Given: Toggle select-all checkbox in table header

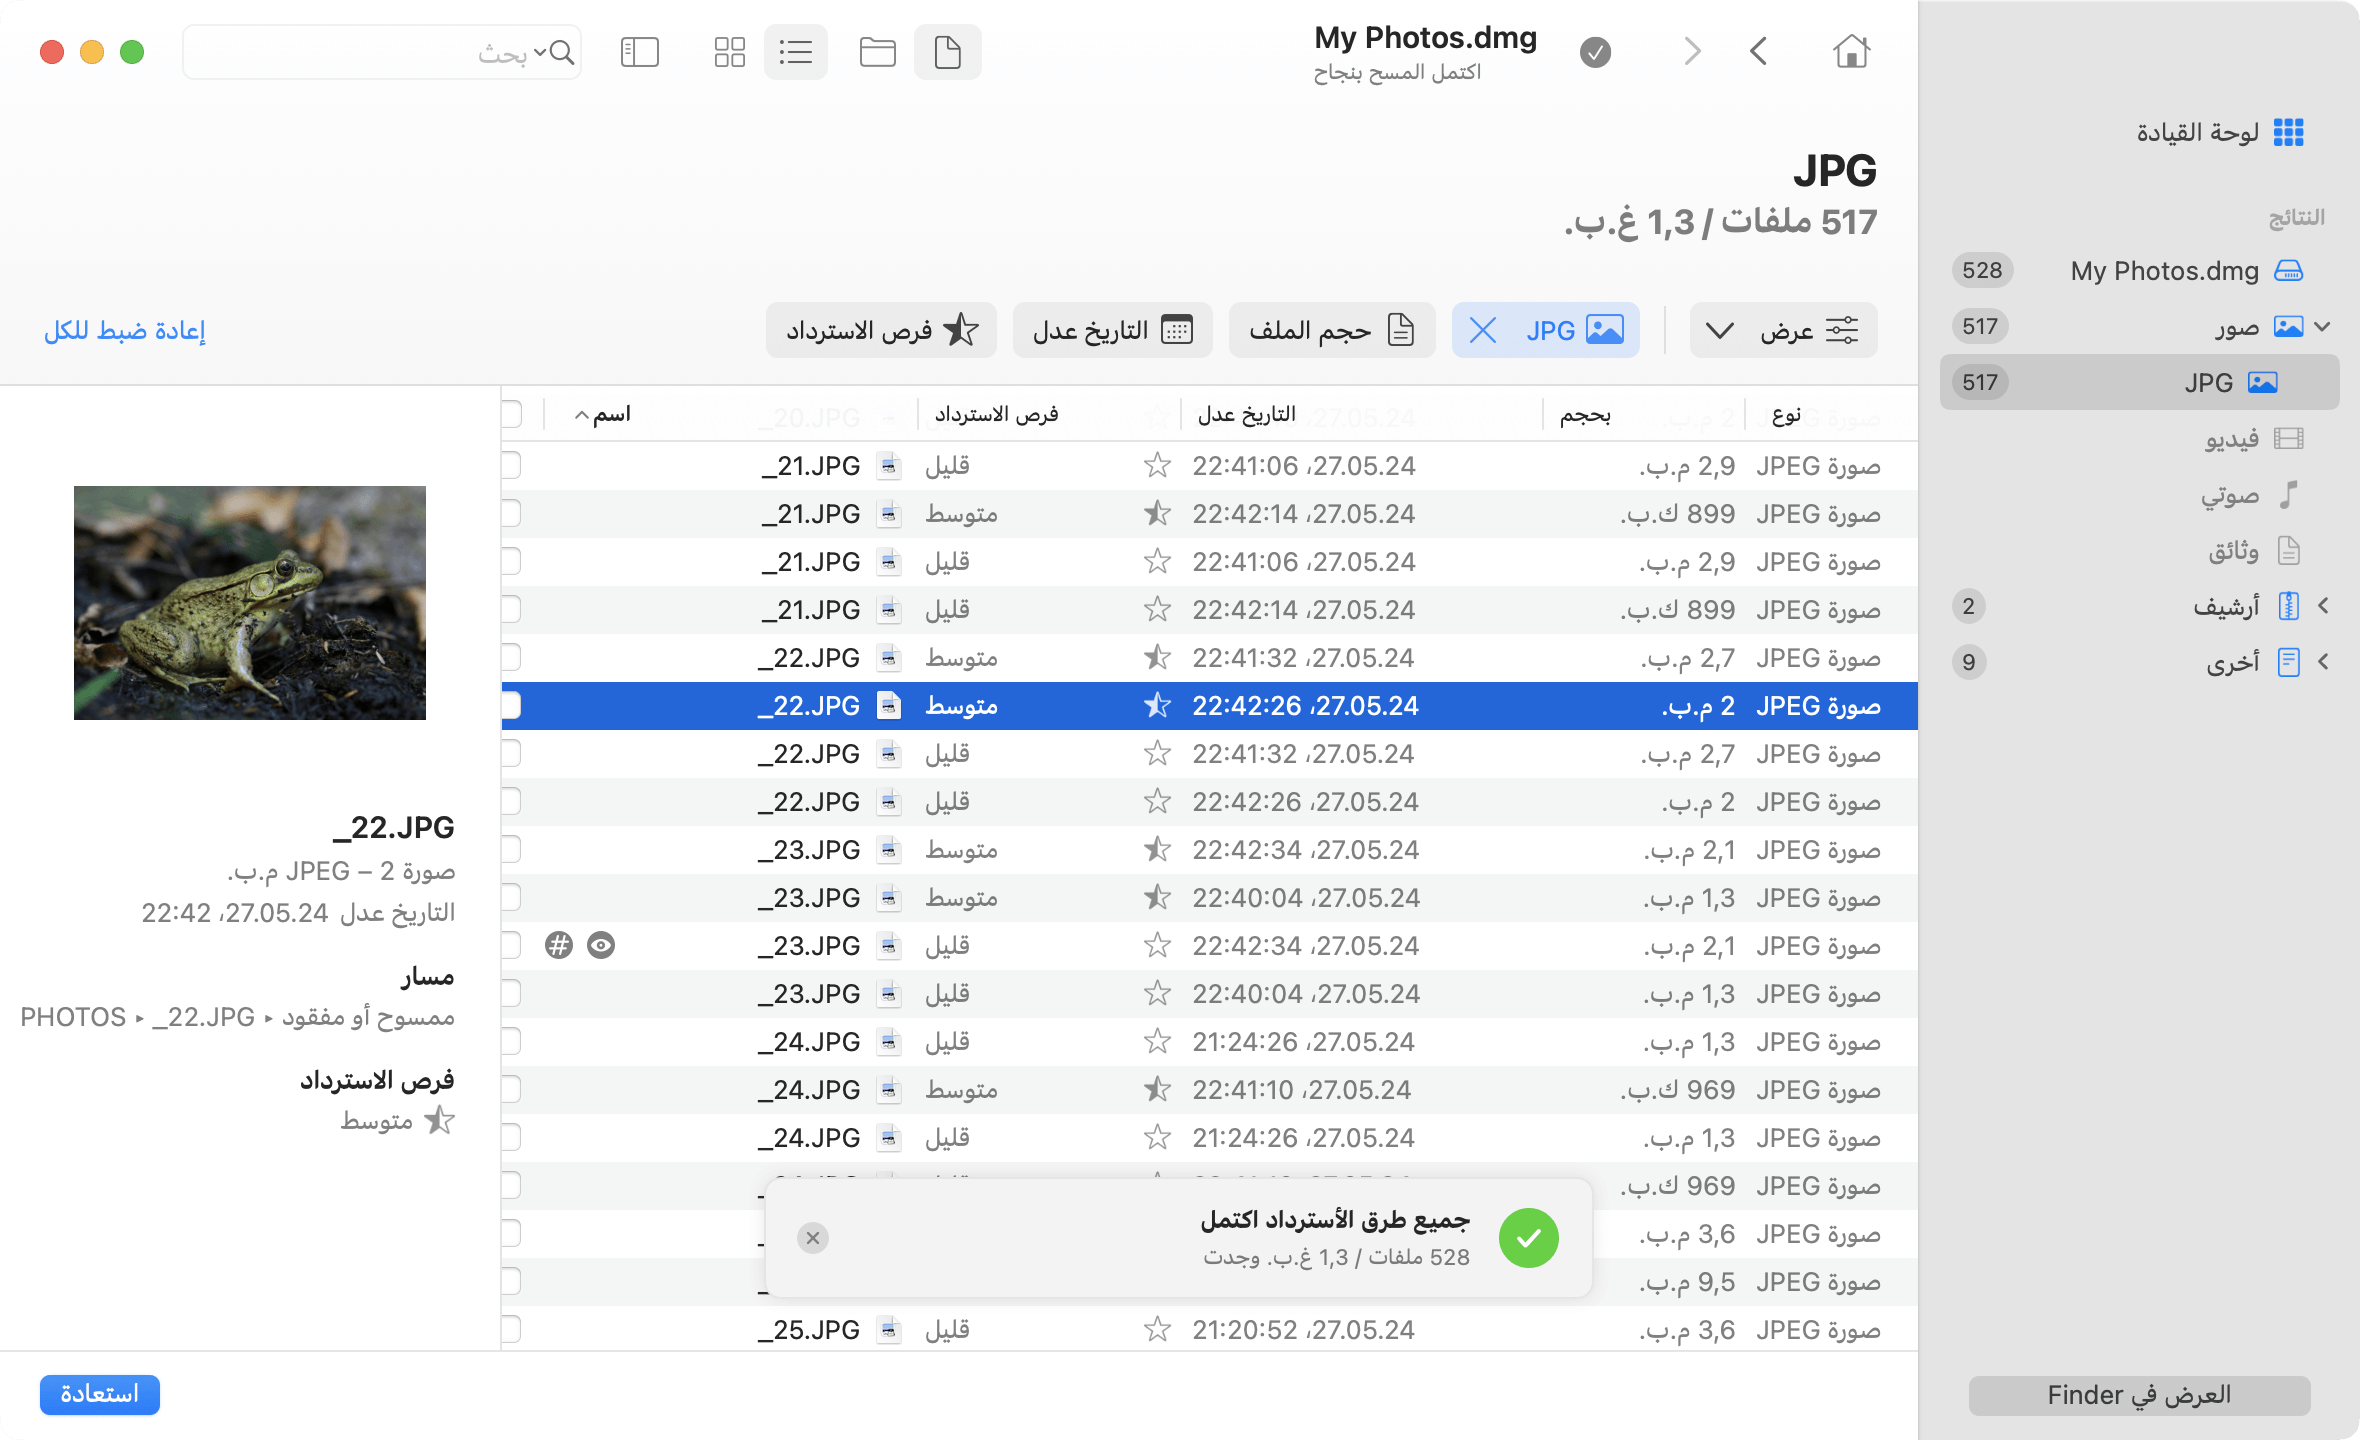Looking at the screenshot, I should click(x=511, y=414).
